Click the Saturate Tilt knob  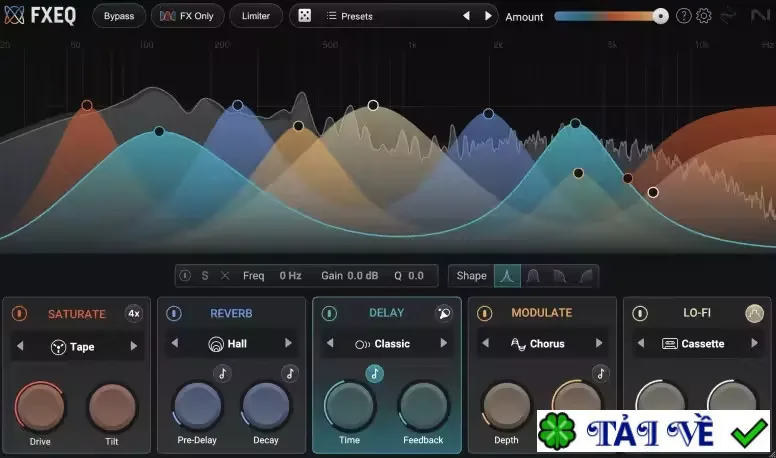112,407
